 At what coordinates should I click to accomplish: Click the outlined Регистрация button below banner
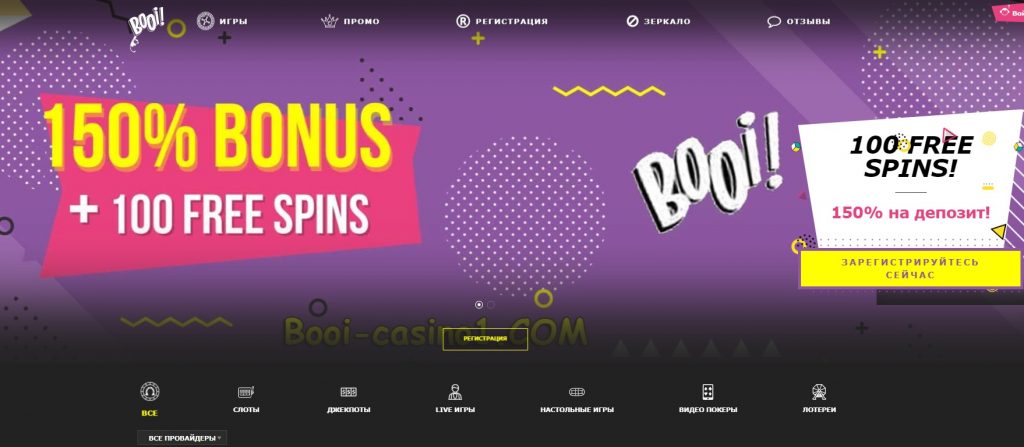point(485,339)
